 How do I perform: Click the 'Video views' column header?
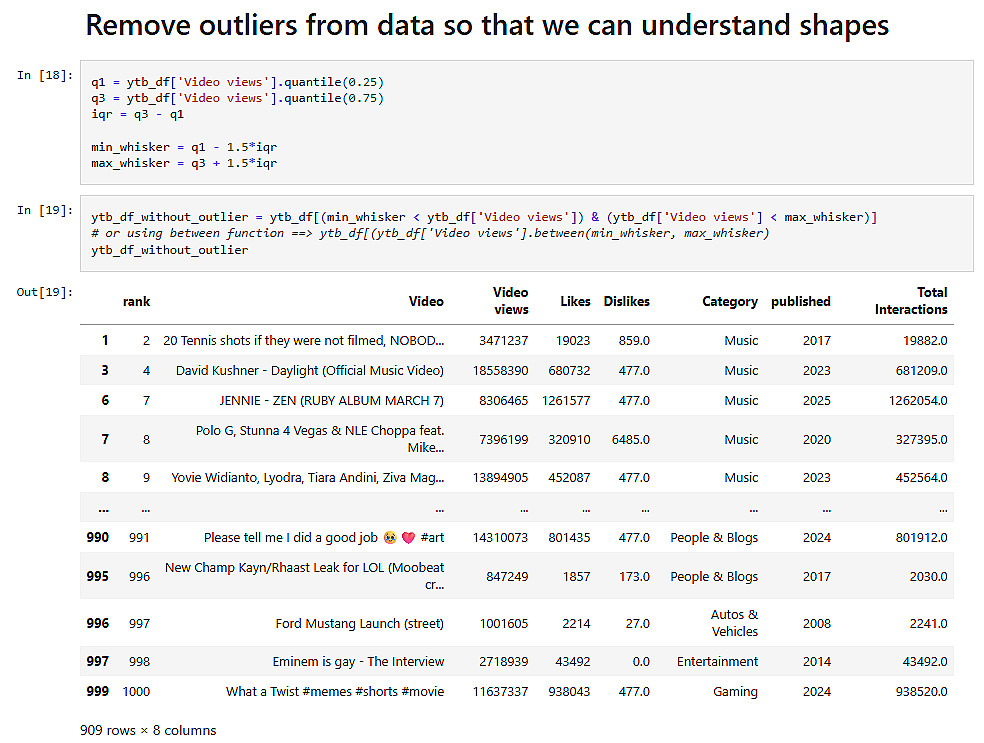click(510, 301)
